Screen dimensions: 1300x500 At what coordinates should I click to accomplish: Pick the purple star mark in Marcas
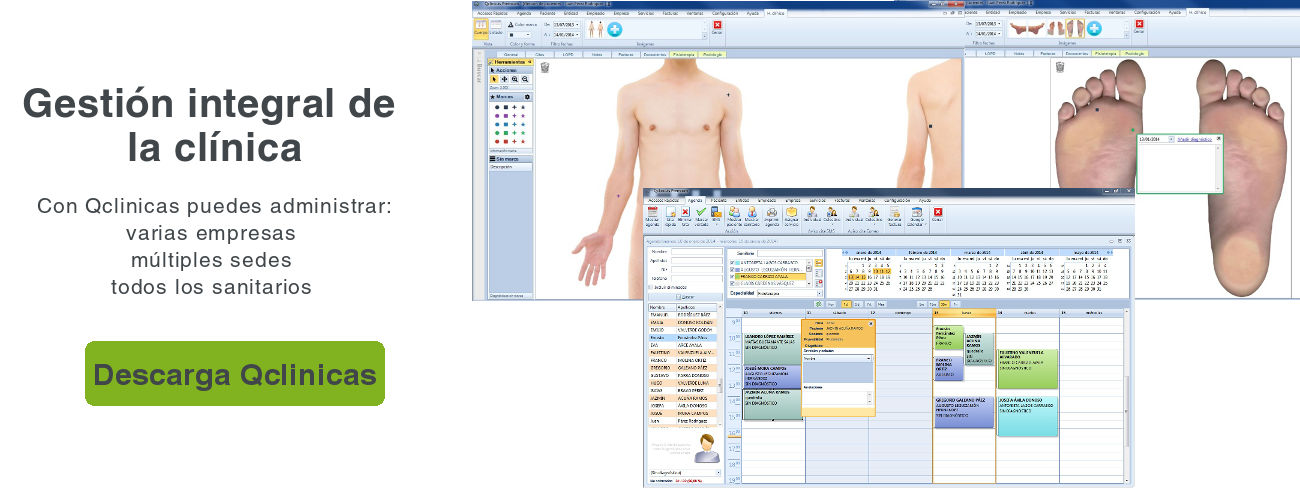[x=523, y=116]
